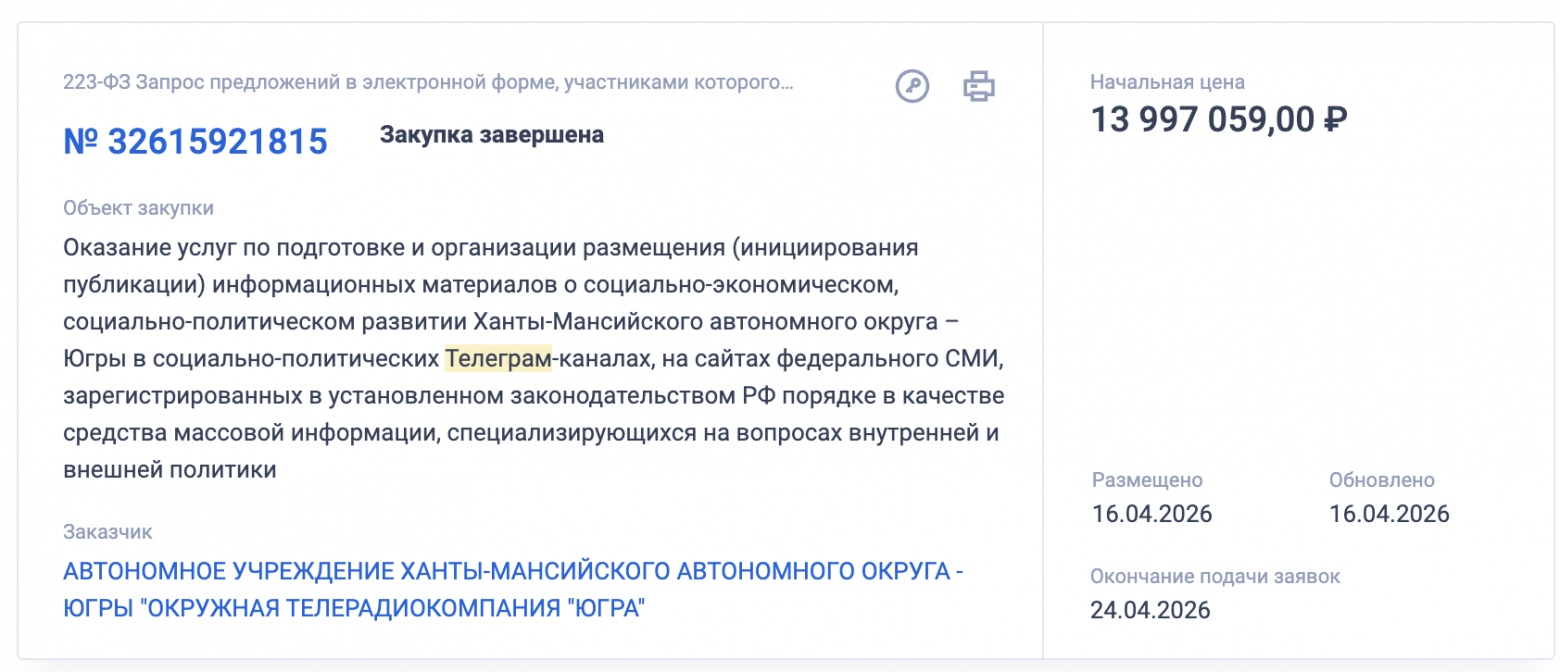The height and width of the screenshot is (672, 1560).
Task: Click the Начальная цена label
Action: [x=1166, y=82]
